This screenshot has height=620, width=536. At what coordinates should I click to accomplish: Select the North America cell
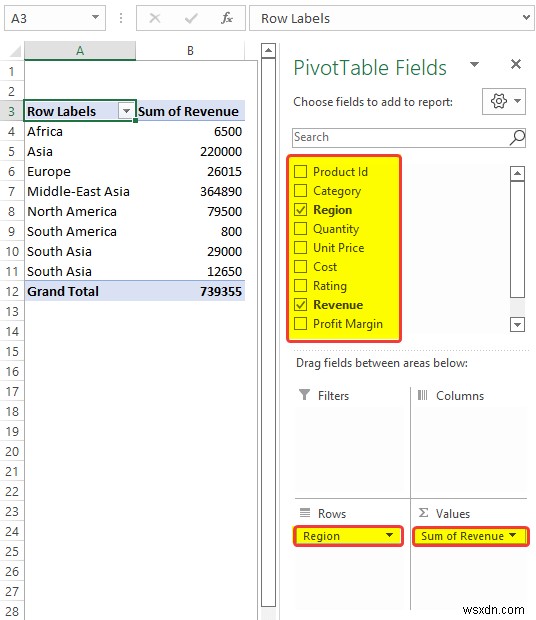80,211
